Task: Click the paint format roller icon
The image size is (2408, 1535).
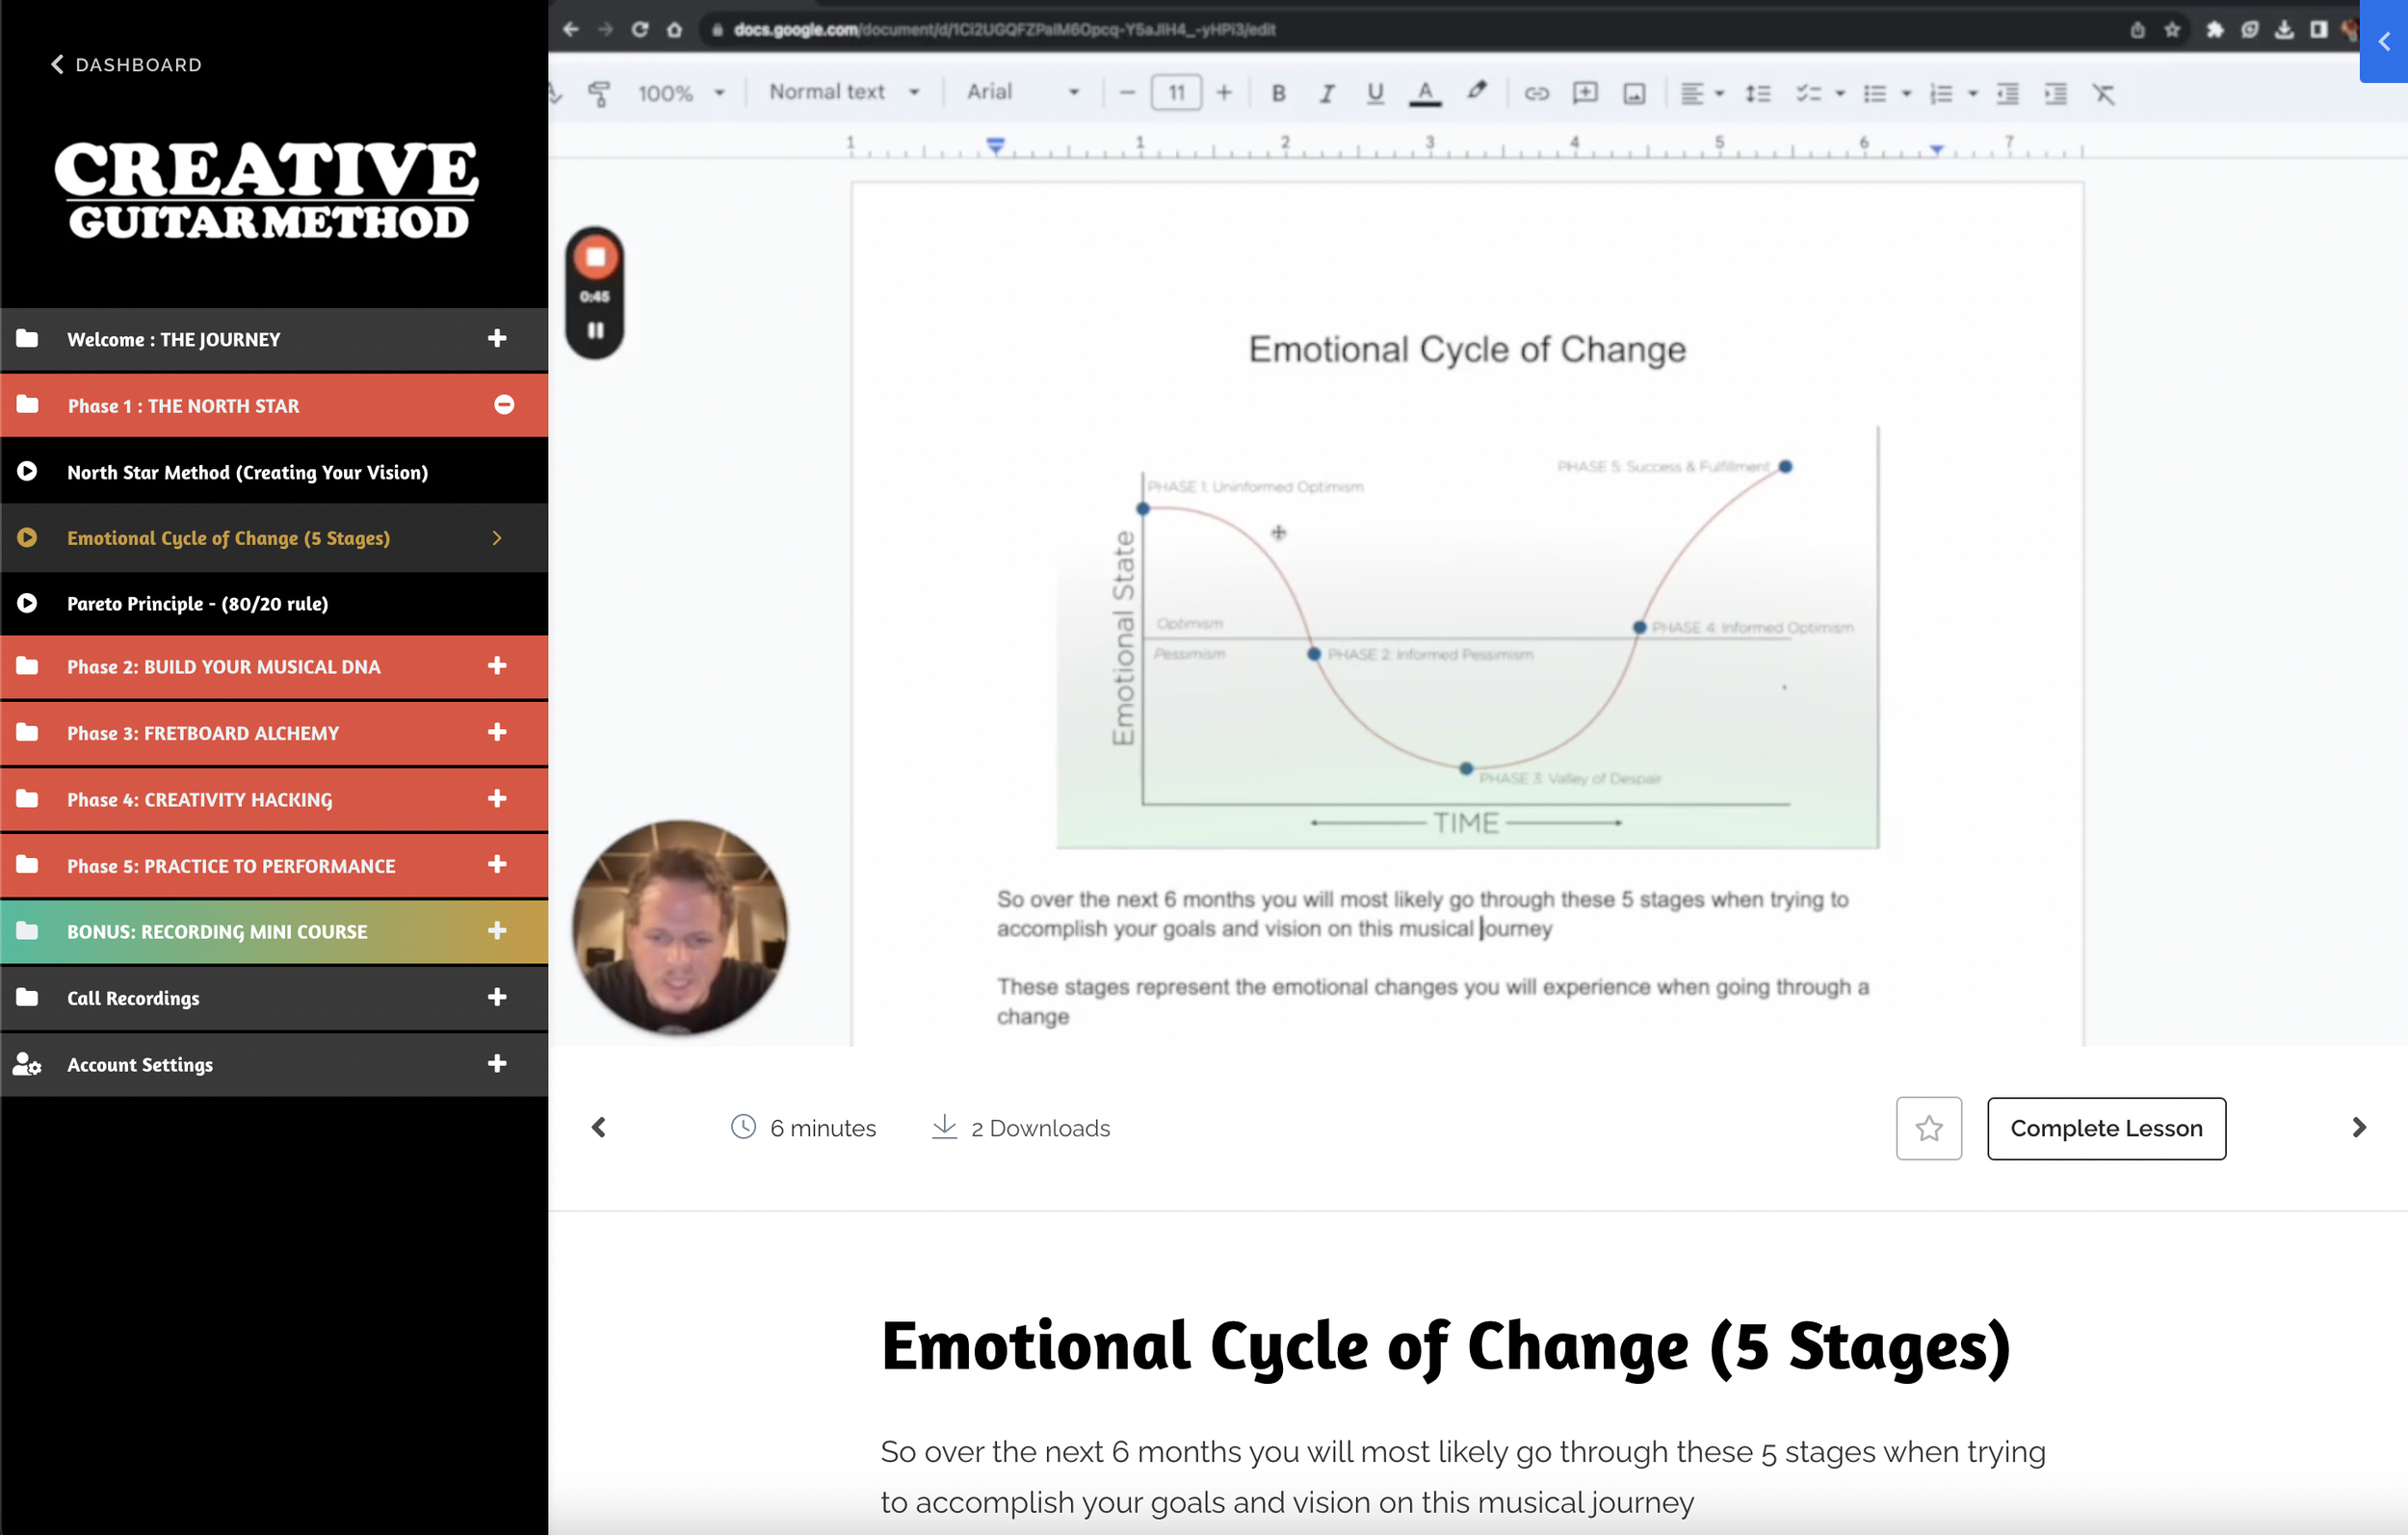Action: click(599, 93)
